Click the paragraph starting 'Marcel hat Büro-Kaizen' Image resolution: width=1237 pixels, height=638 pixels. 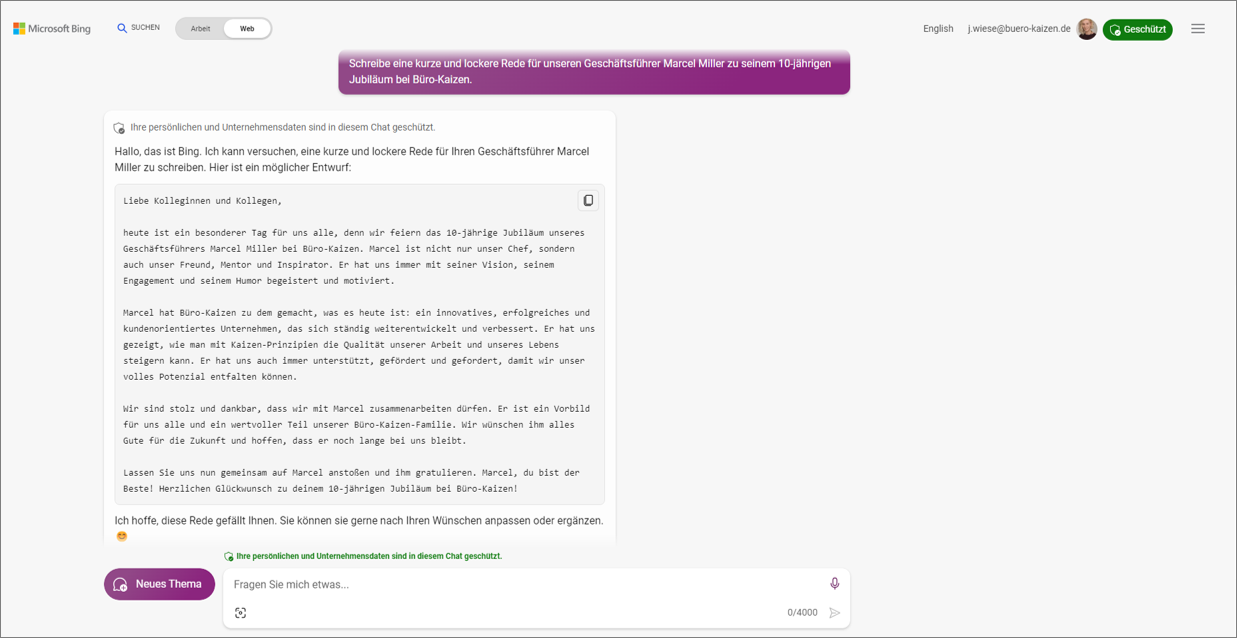[x=359, y=345]
